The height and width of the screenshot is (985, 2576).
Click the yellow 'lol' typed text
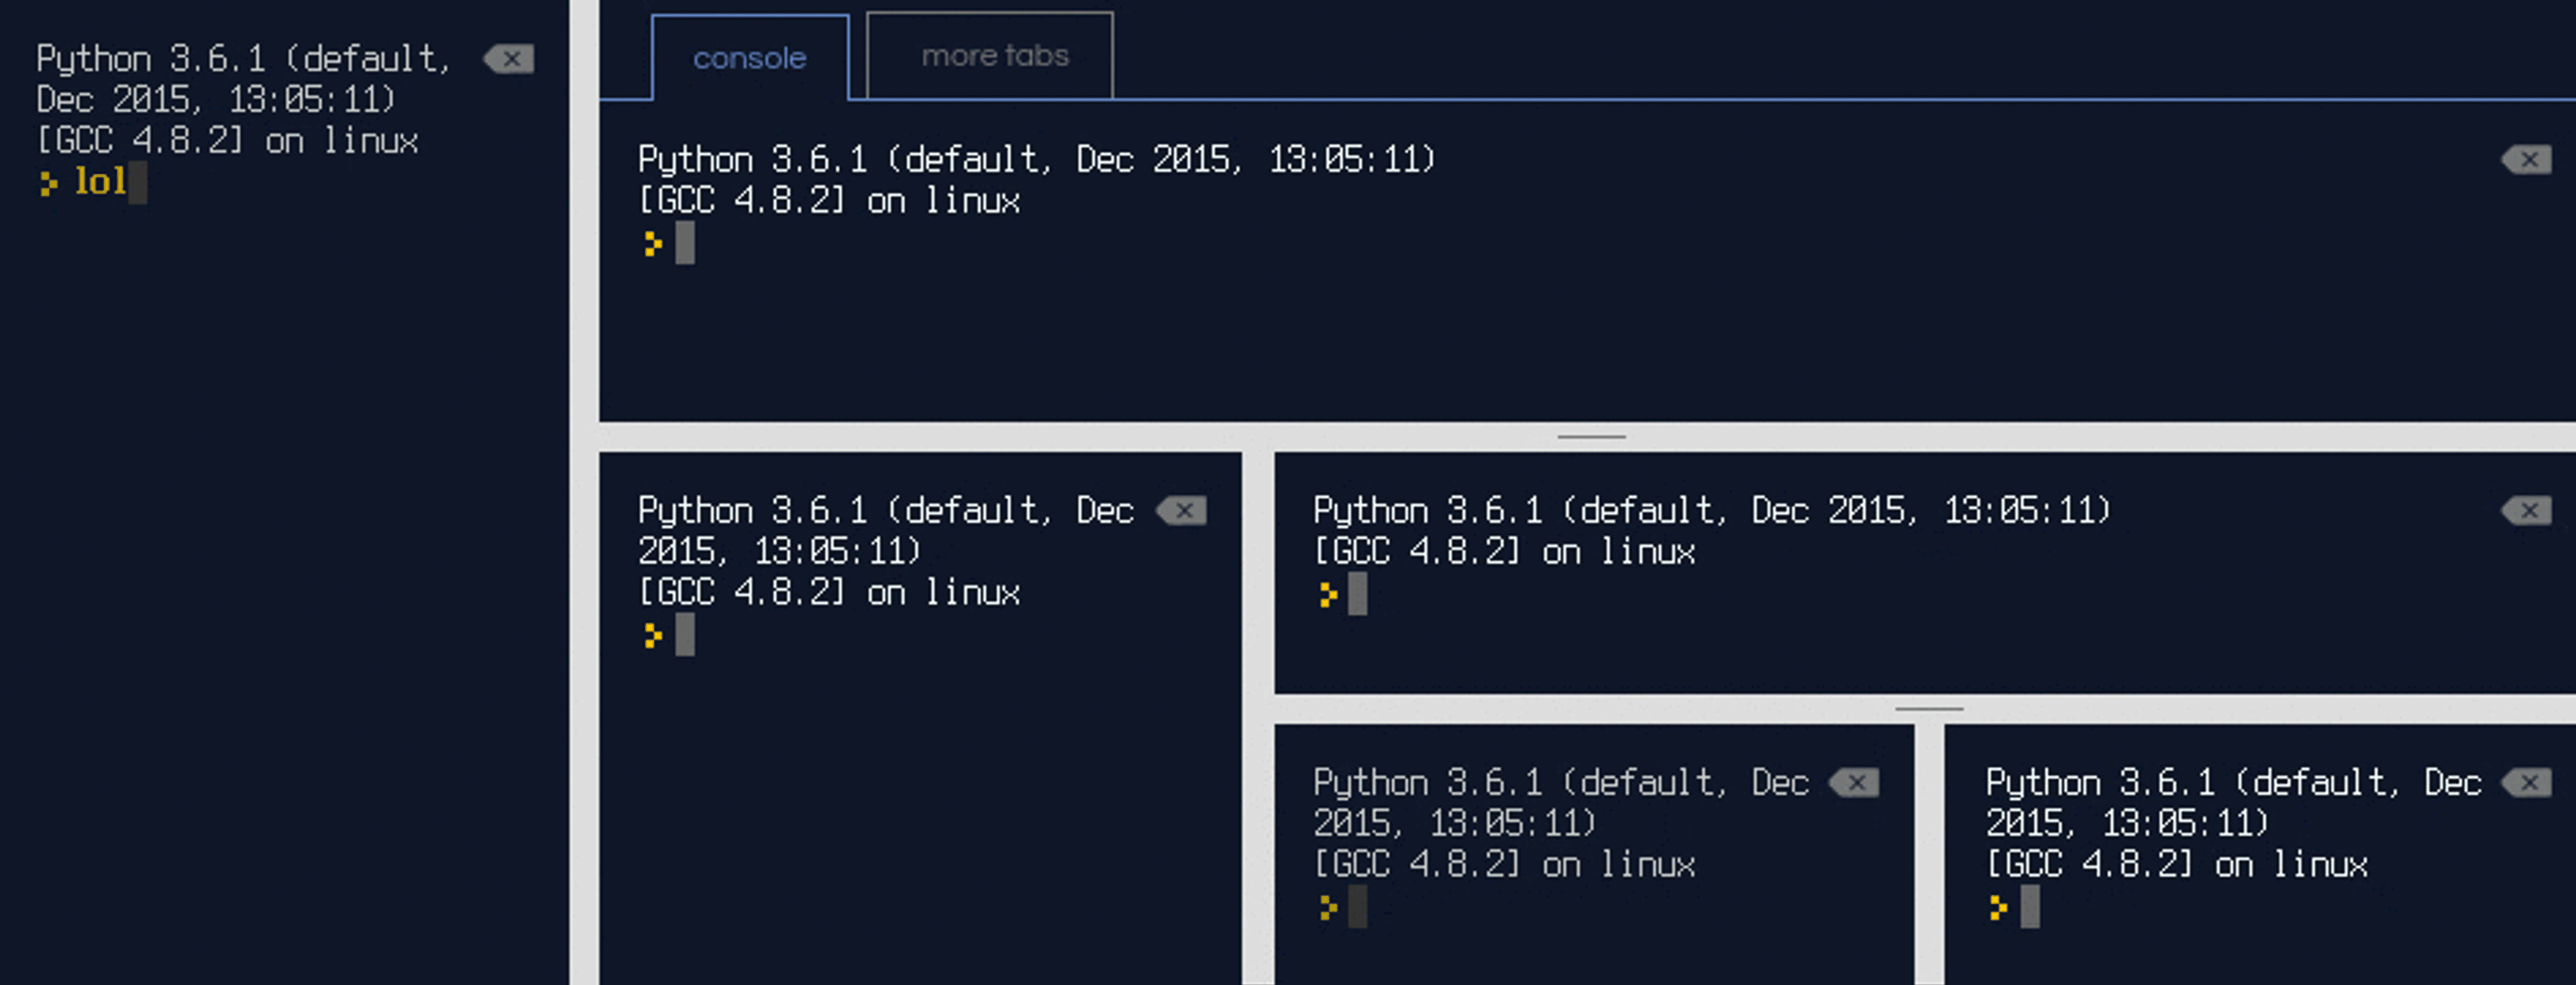[x=100, y=182]
